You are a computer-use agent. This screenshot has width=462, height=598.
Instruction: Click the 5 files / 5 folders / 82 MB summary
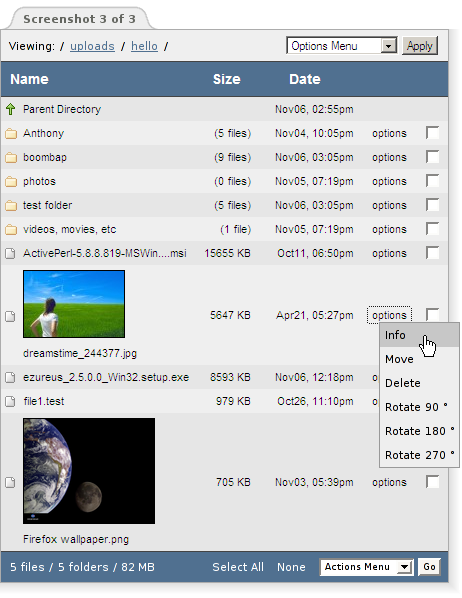(x=82, y=567)
